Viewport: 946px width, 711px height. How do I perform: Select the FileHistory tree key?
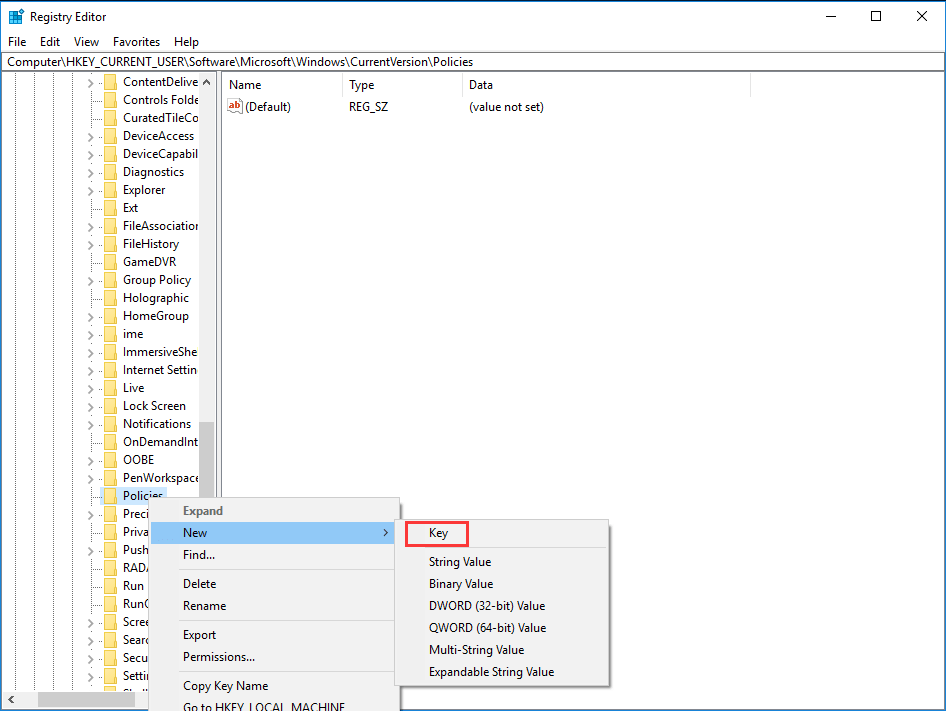coord(151,244)
